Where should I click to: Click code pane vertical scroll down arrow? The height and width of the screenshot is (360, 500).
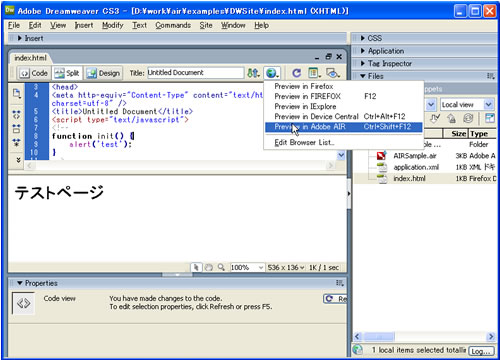pos(341,155)
